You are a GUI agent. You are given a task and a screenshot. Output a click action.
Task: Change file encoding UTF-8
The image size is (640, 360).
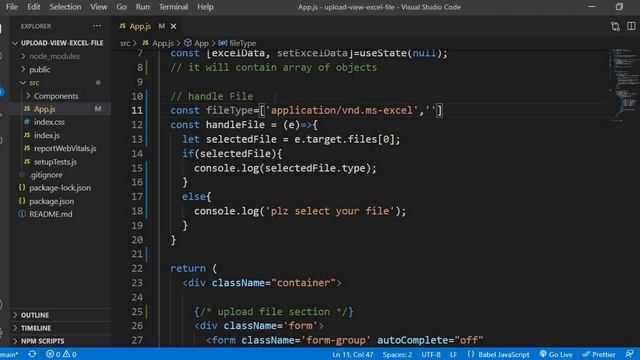pyautogui.click(x=431, y=354)
